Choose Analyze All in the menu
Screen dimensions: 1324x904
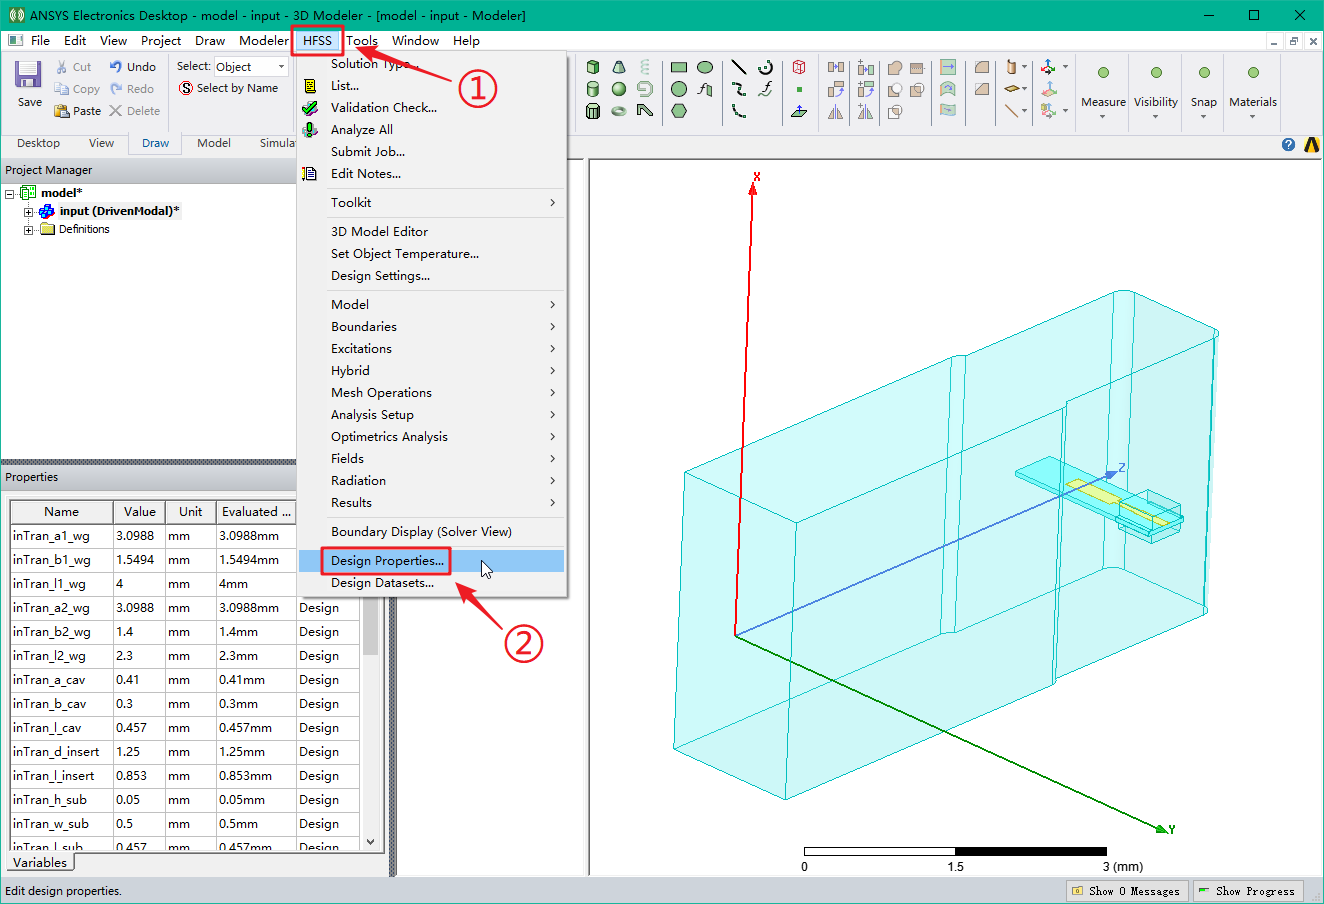point(432,129)
